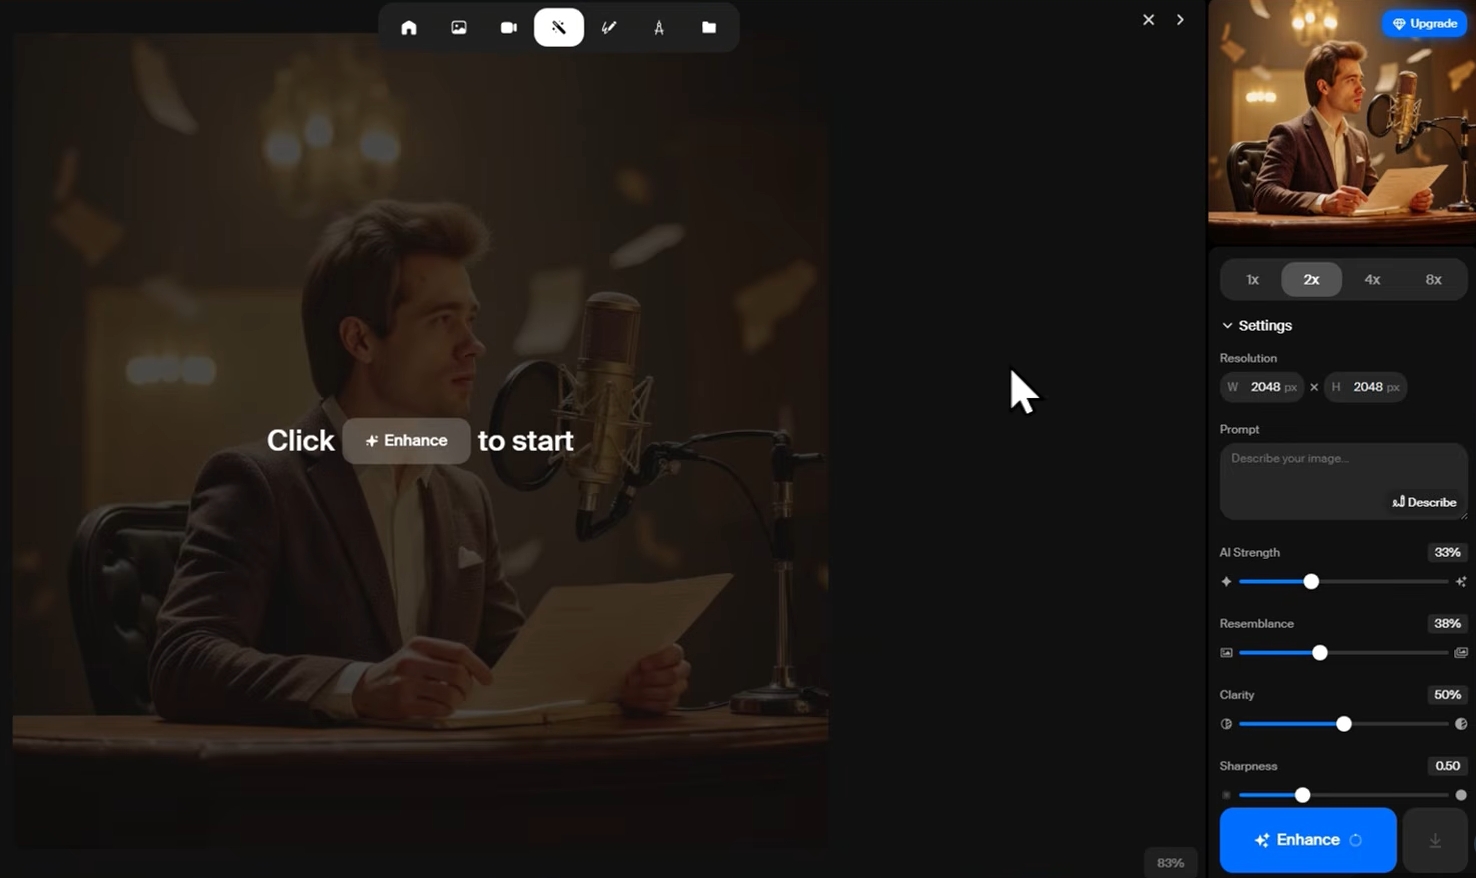Open the folder assets icon
Image resolution: width=1476 pixels, height=878 pixels.
(x=709, y=28)
